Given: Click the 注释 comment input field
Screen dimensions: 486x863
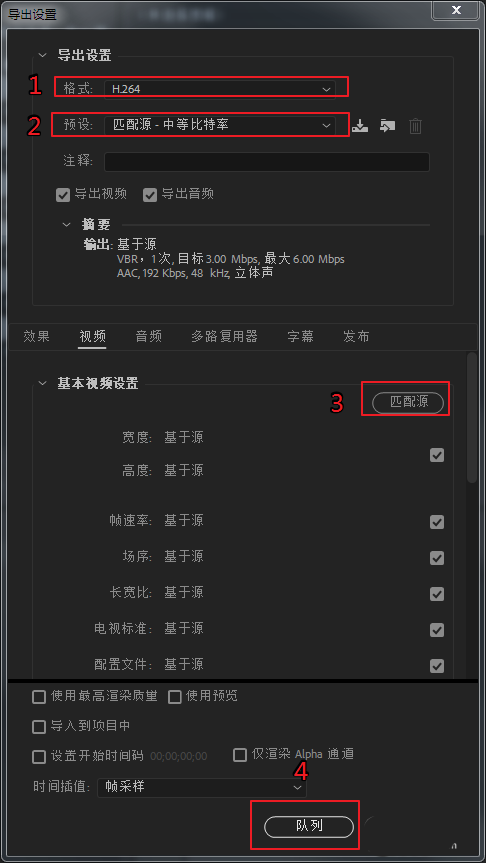Looking at the screenshot, I should point(267,162).
